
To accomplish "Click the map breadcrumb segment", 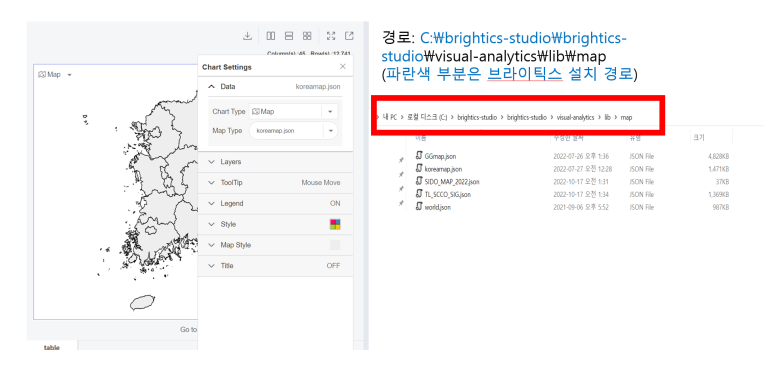I will [x=626, y=118].
